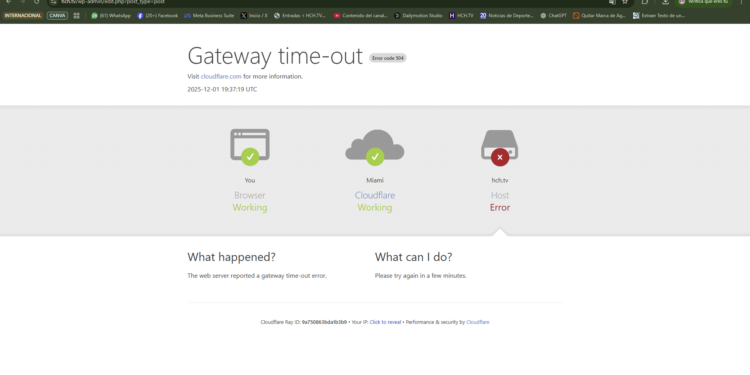Open the CANVA bookmark
The width and height of the screenshot is (750, 375).
pyautogui.click(x=57, y=16)
